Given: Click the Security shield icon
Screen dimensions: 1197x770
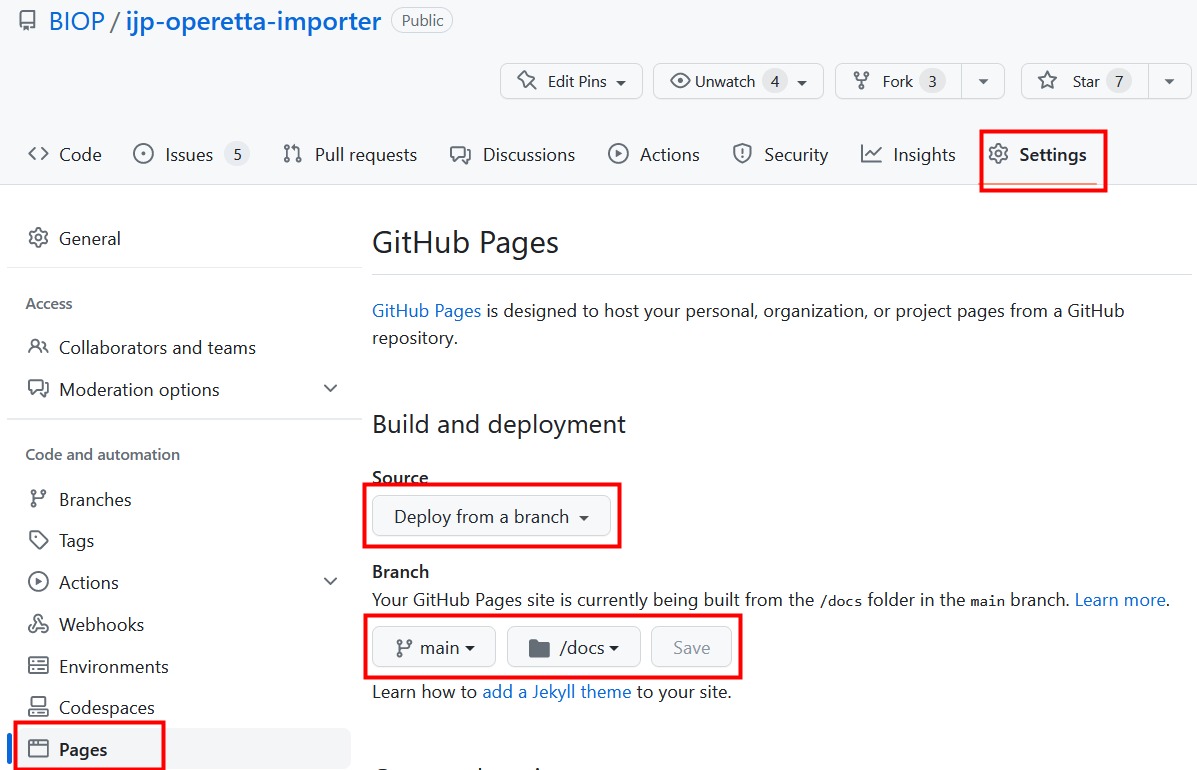Looking at the screenshot, I should 742,153.
